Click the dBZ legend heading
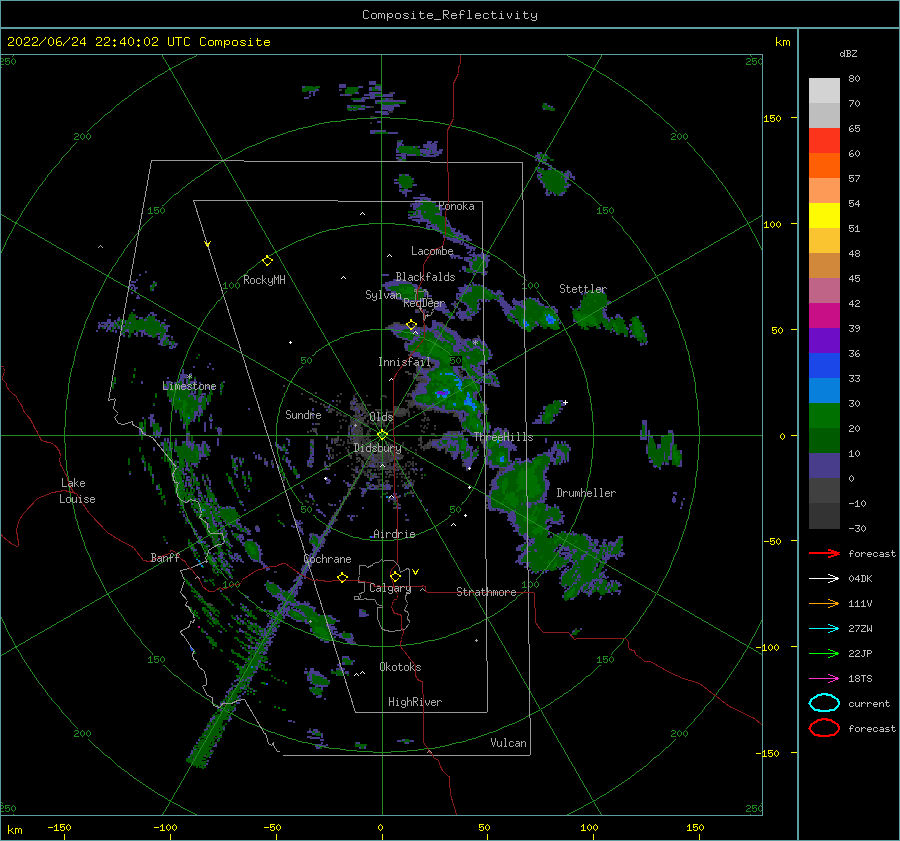This screenshot has height=841, width=900. tap(848, 53)
